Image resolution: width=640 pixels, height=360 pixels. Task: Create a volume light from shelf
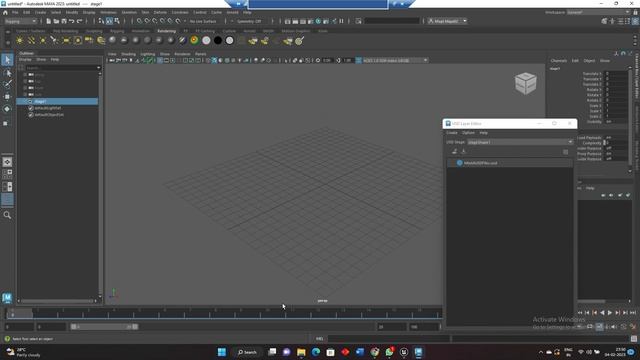coord(78,40)
